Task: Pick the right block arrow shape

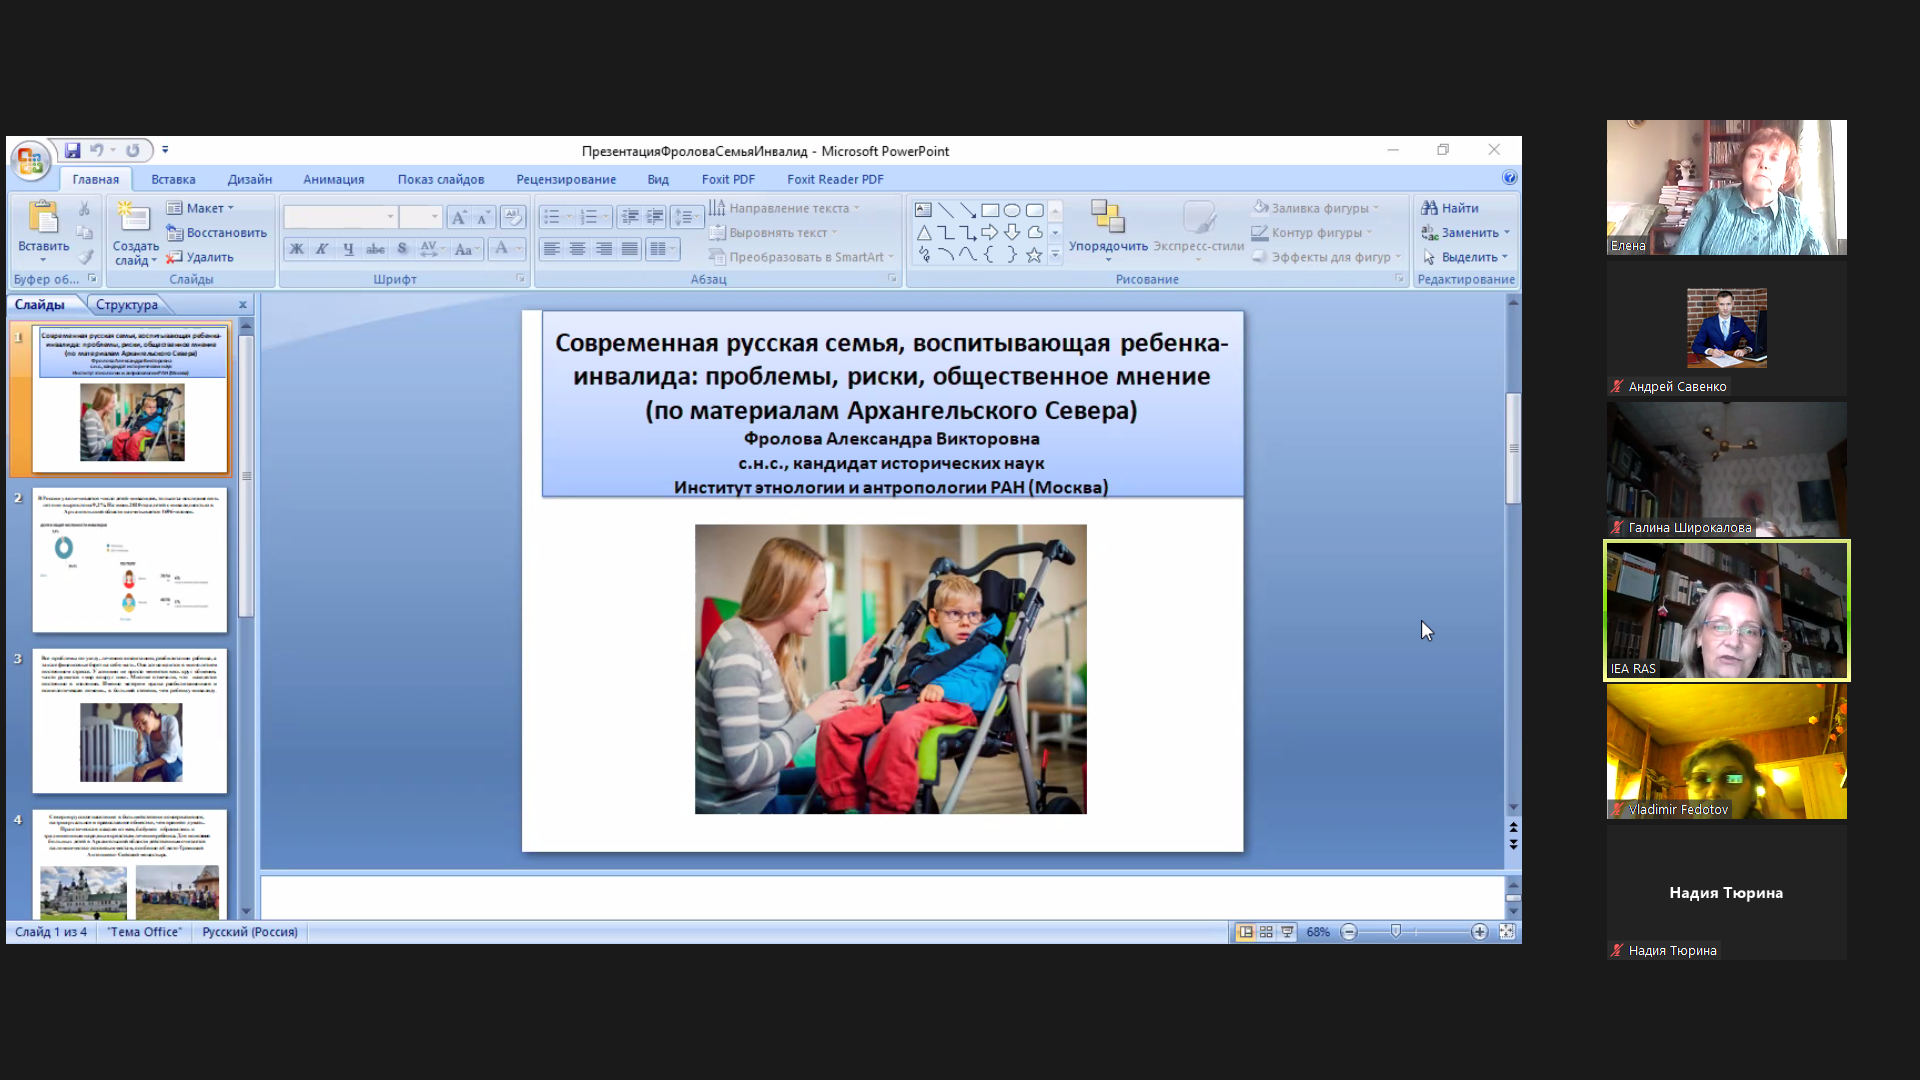Action: [990, 233]
